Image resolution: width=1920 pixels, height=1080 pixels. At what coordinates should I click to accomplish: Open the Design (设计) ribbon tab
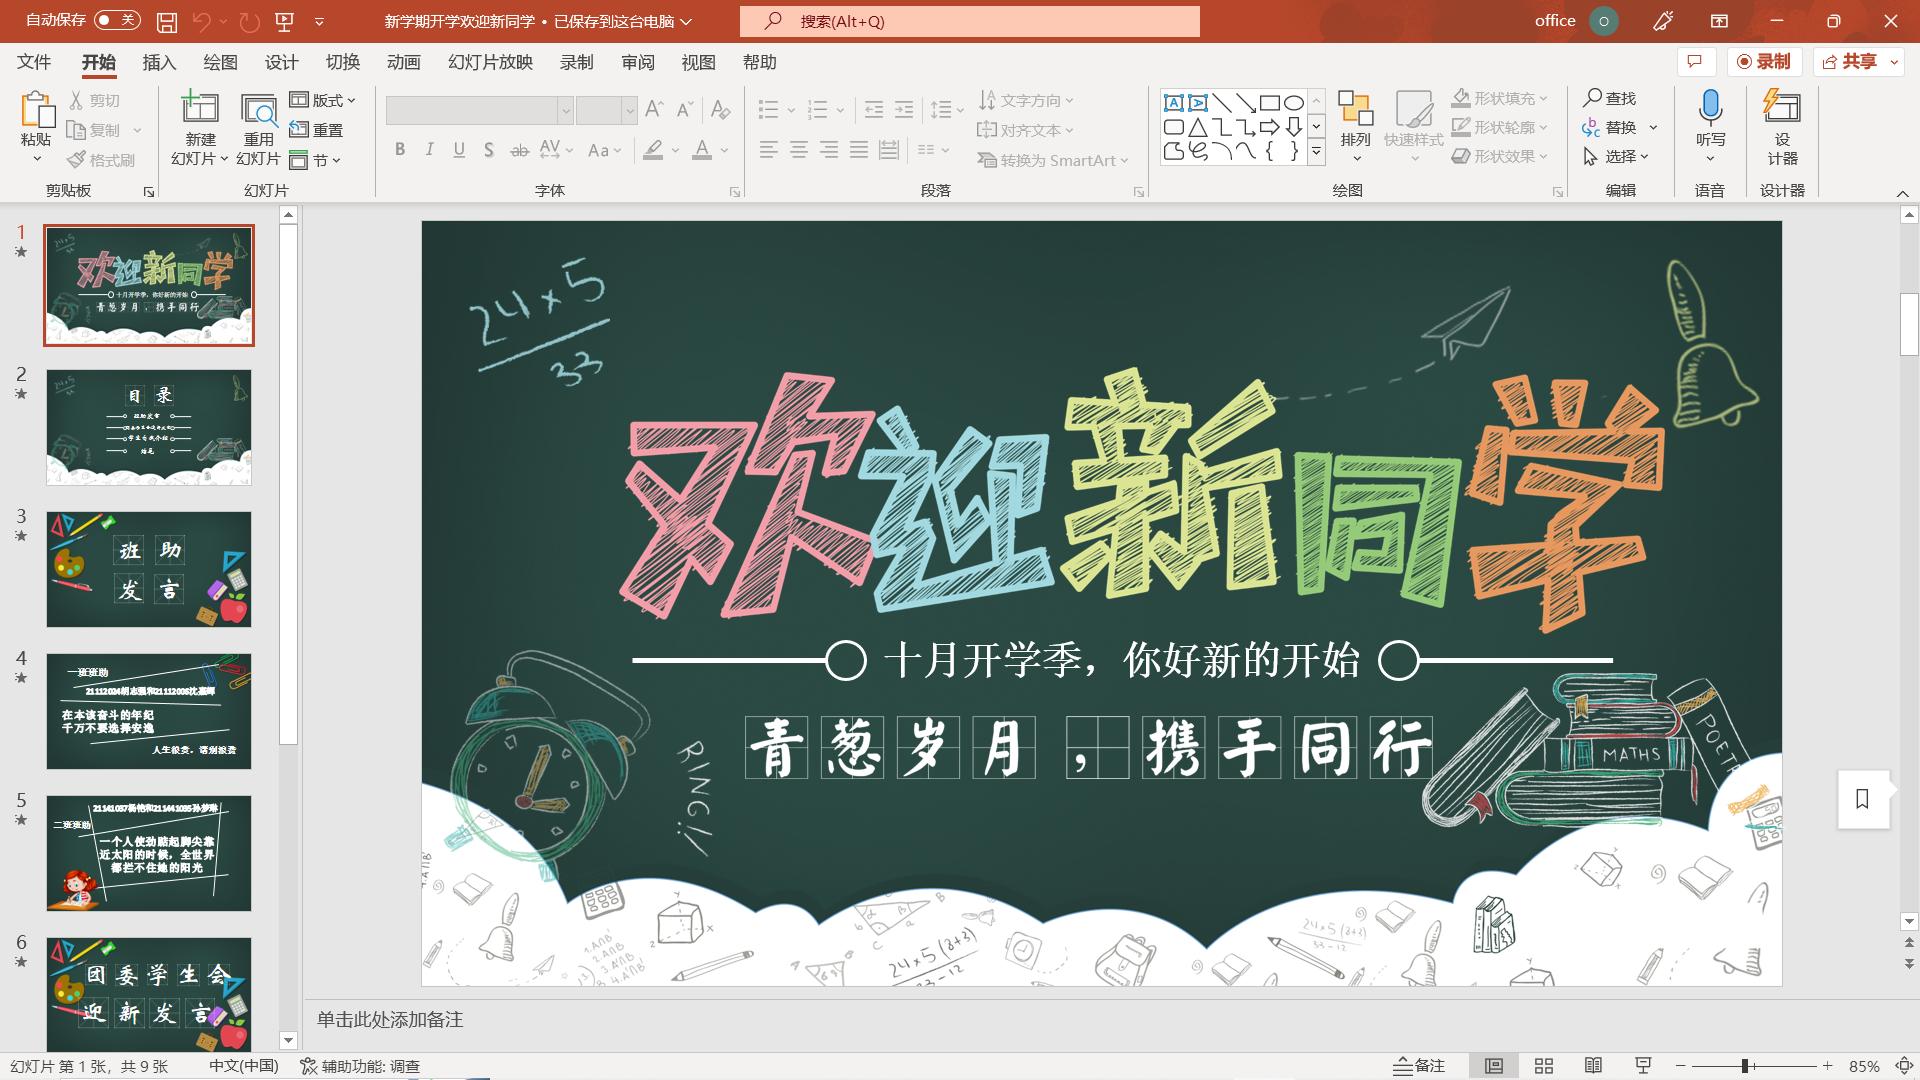tap(281, 62)
